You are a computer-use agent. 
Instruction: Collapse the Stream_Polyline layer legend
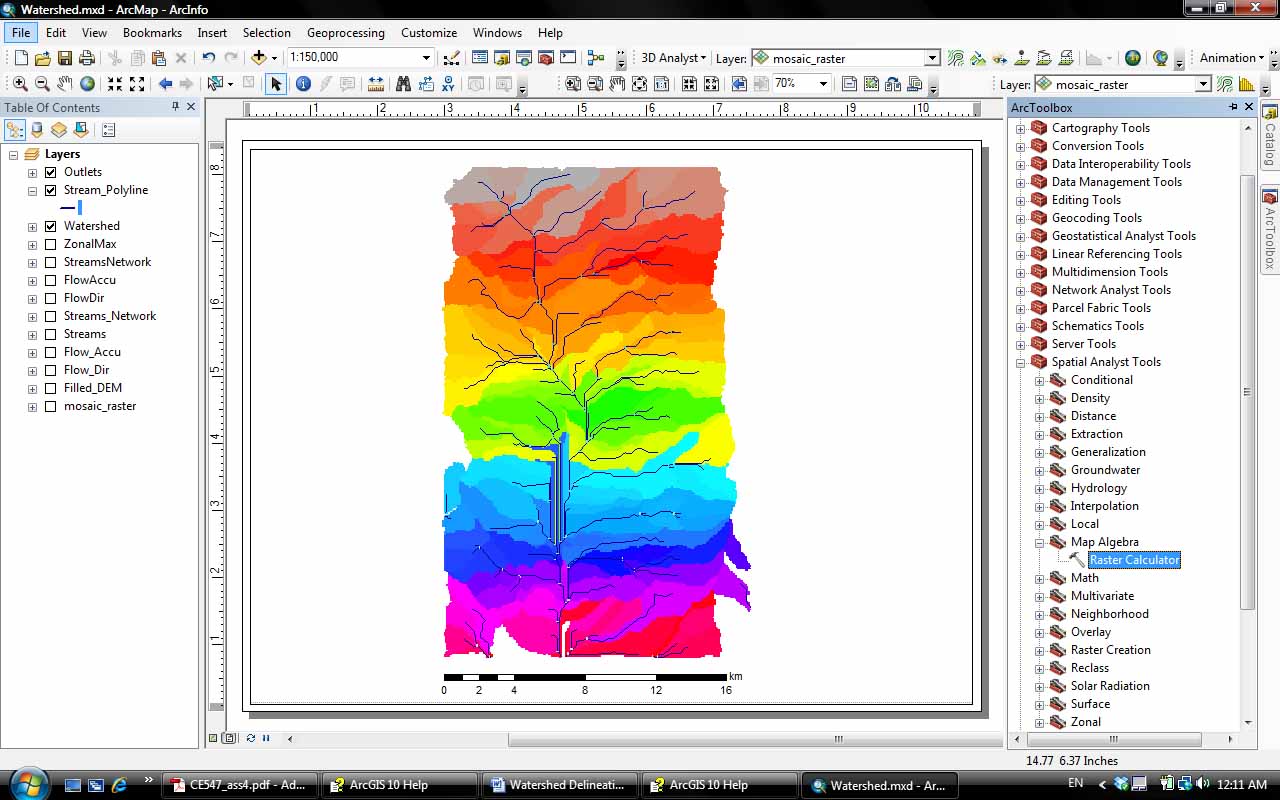coord(32,190)
